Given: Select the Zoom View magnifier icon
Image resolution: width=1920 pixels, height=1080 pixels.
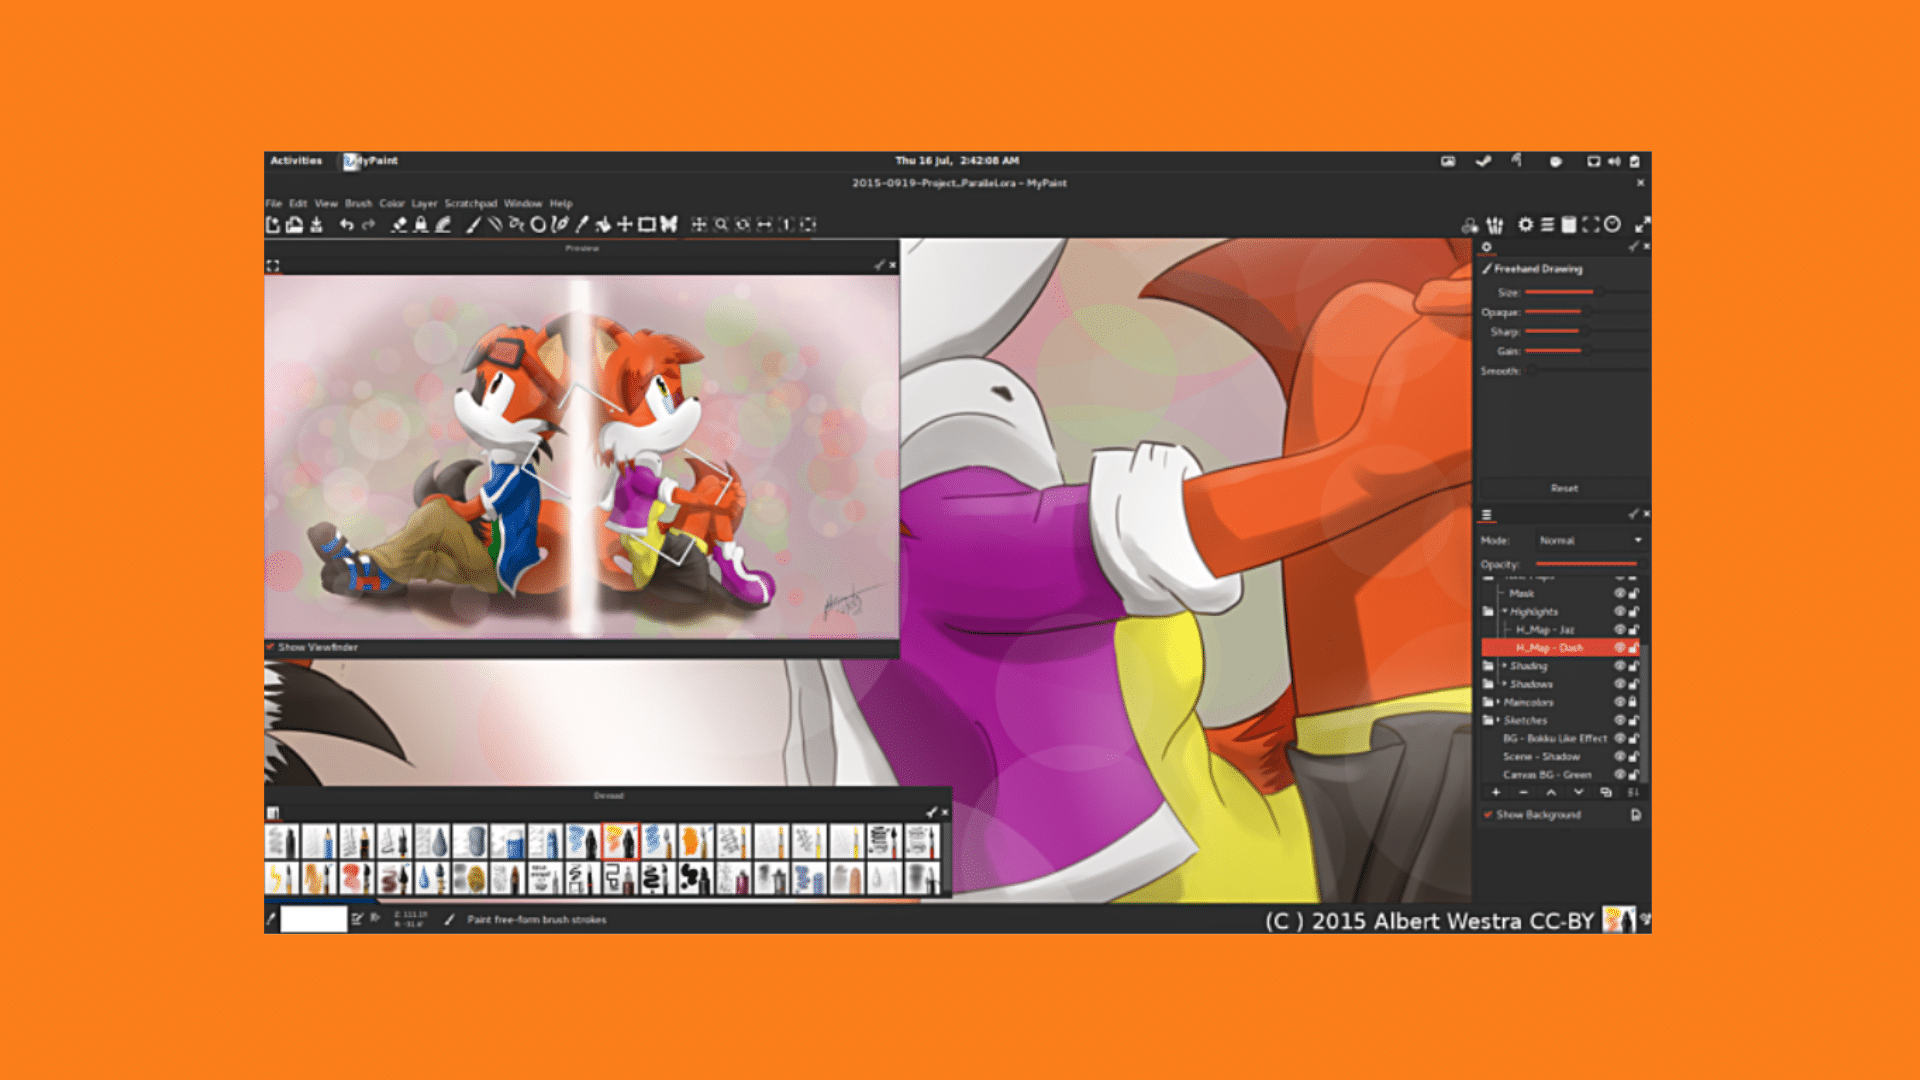Looking at the screenshot, I should 721,225.
